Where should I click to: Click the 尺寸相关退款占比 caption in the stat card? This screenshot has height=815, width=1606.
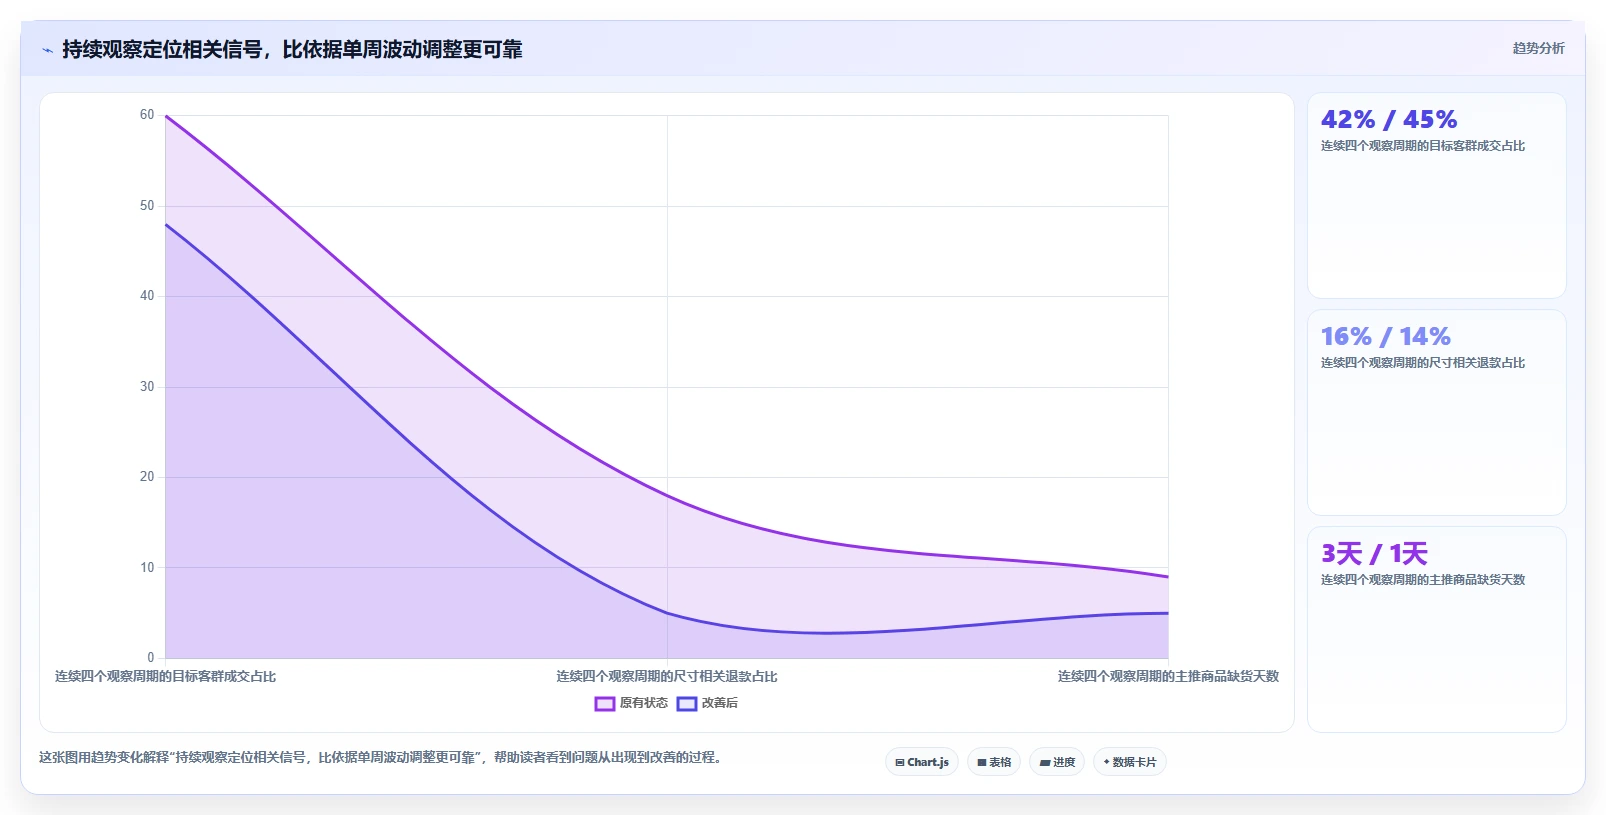[x=1423, y=363]
